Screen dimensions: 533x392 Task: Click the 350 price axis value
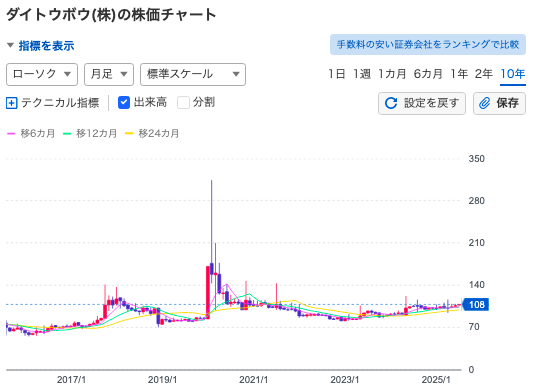pyautogui.click(x=476, y=159)
